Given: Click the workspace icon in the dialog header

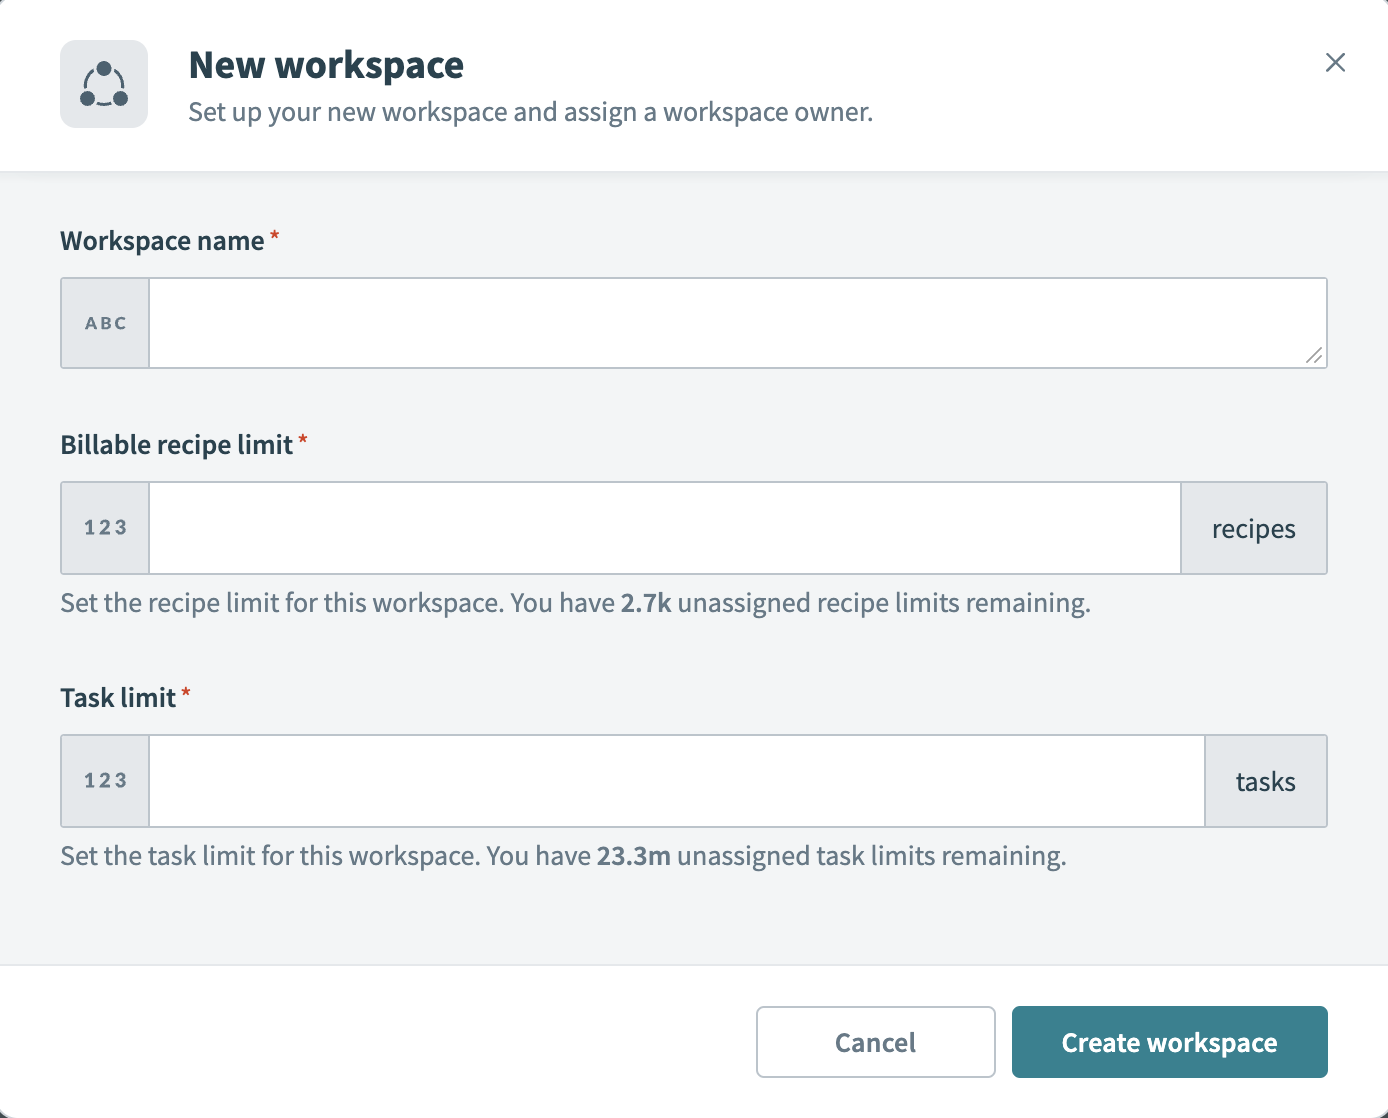Looking at the screenshot, I should pyautogui.click(x=104, y=84).
